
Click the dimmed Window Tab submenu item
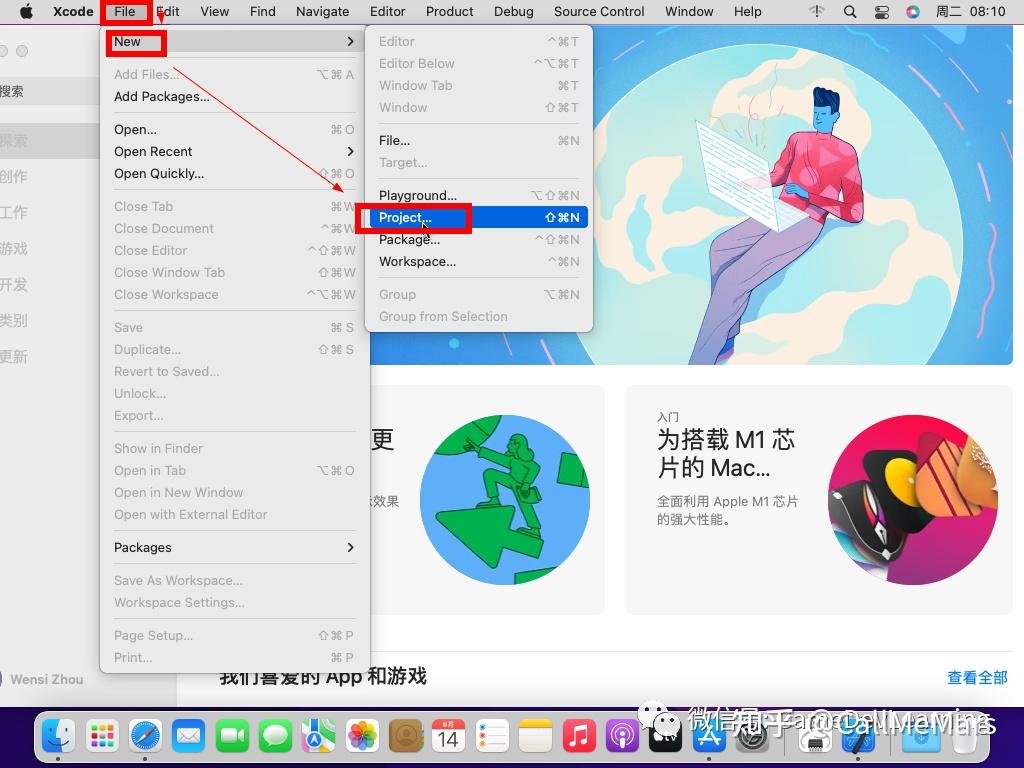click(x=479, y=86)
